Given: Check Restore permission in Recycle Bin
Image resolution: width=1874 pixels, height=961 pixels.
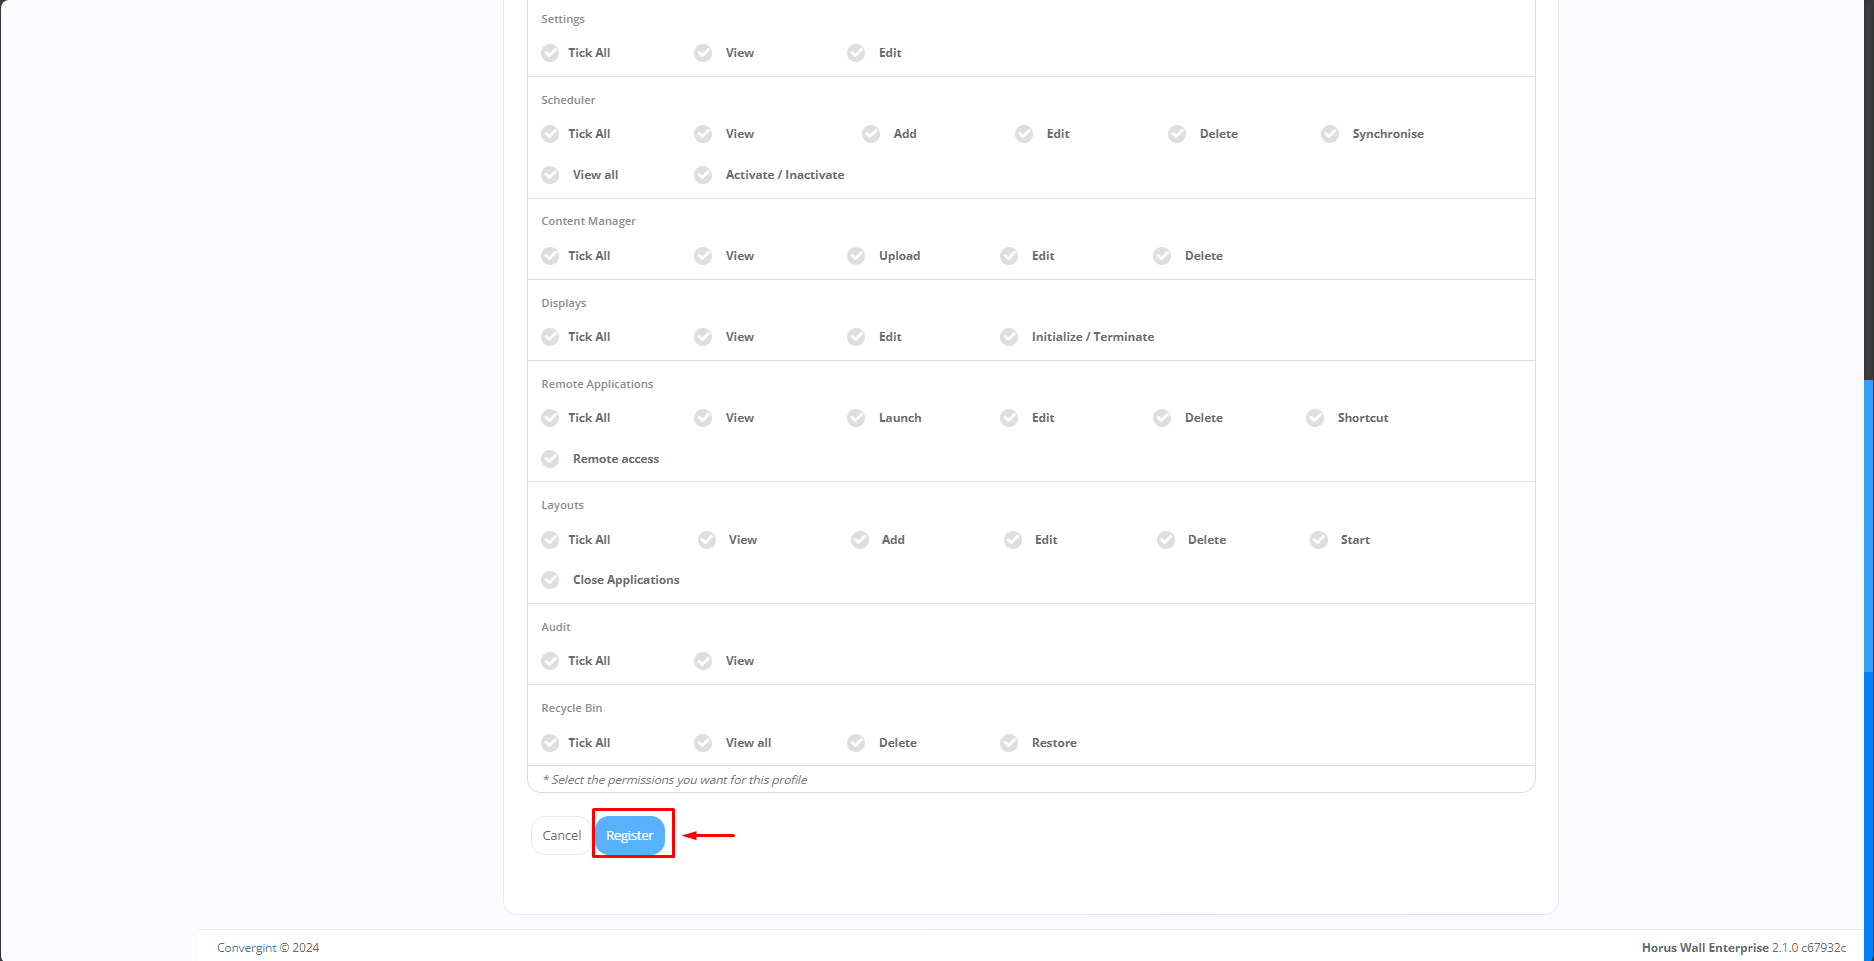Looking at the screenshot, I should coord(1009,743).
